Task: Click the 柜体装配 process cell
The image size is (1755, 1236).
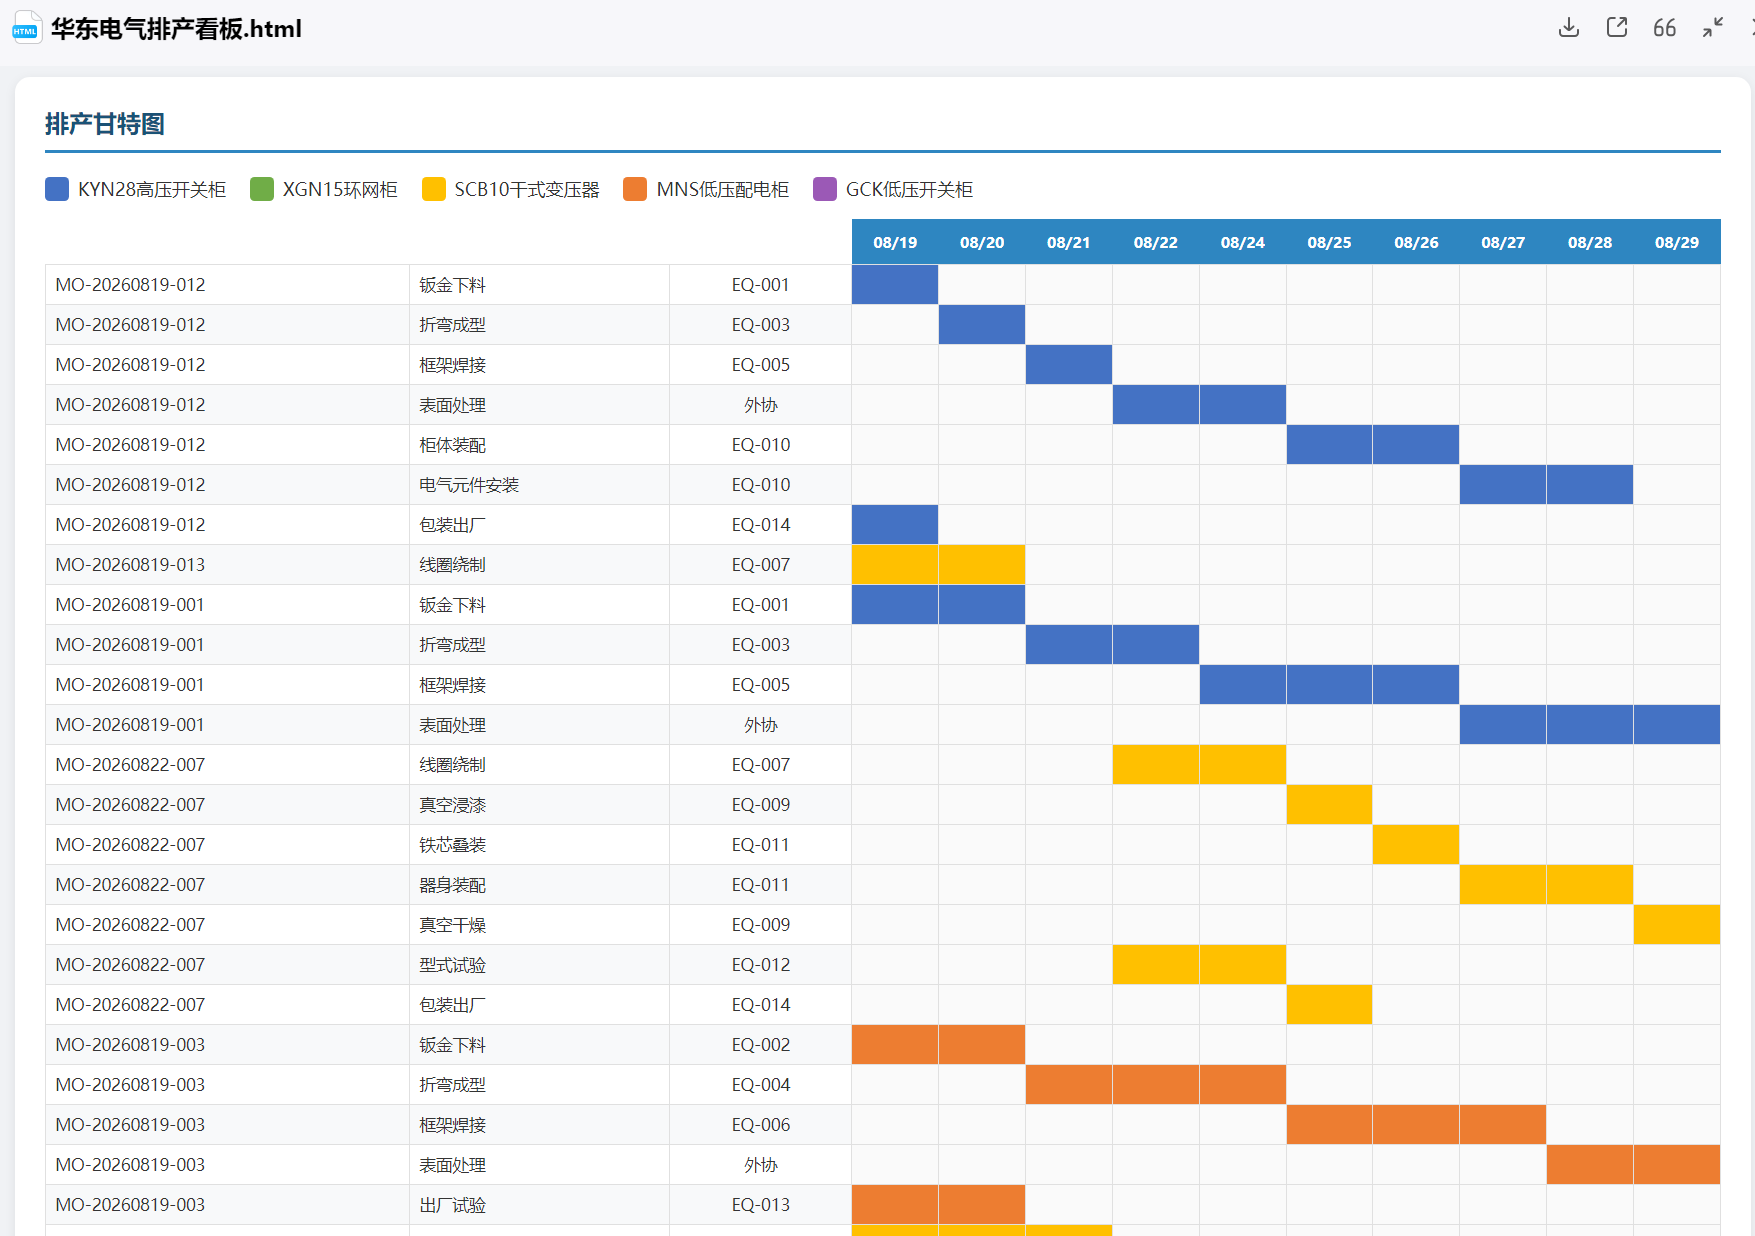Action: [540, 445]
